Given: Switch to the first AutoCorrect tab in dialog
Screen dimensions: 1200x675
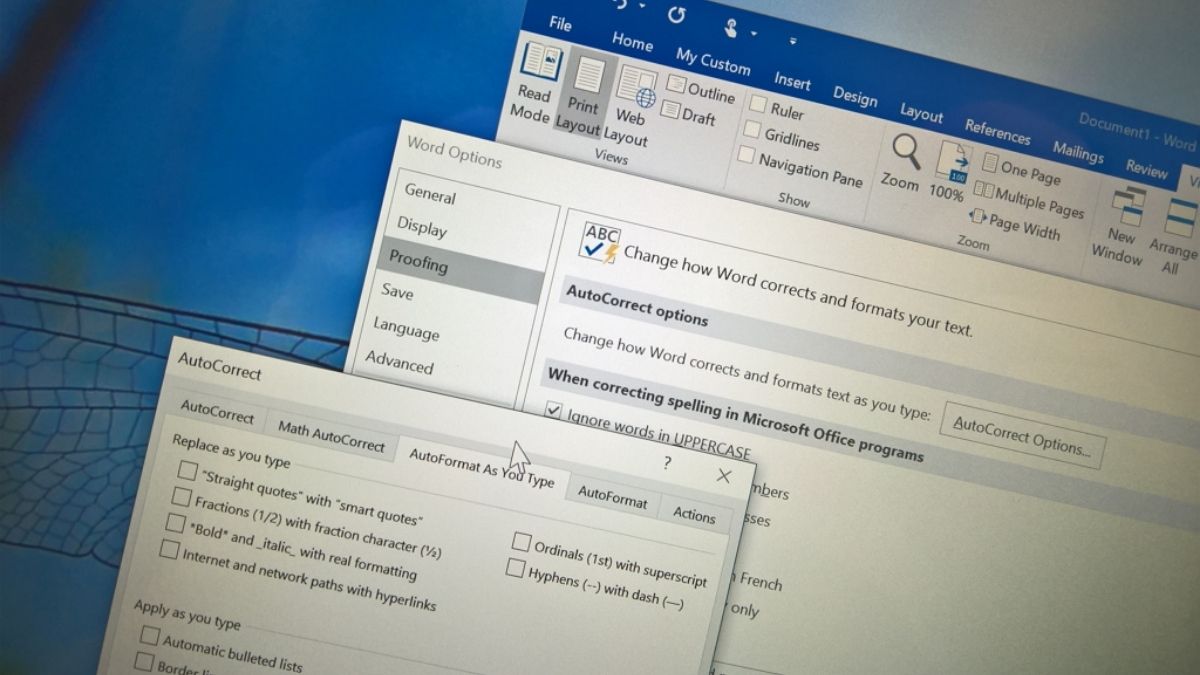Looking at the screenshot, I should tap(217, 412).
